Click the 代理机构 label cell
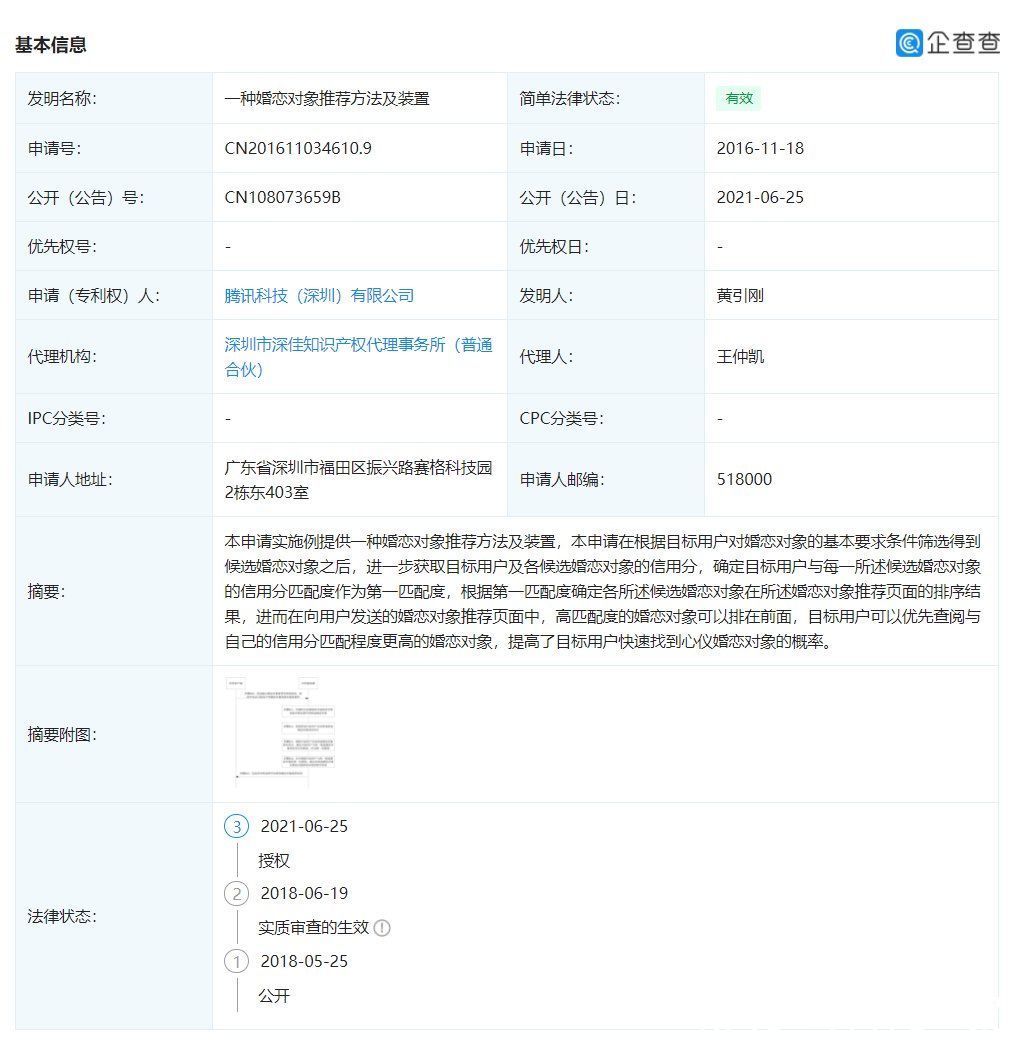This screenshot has width=1013, height=1046. (114, 357)
